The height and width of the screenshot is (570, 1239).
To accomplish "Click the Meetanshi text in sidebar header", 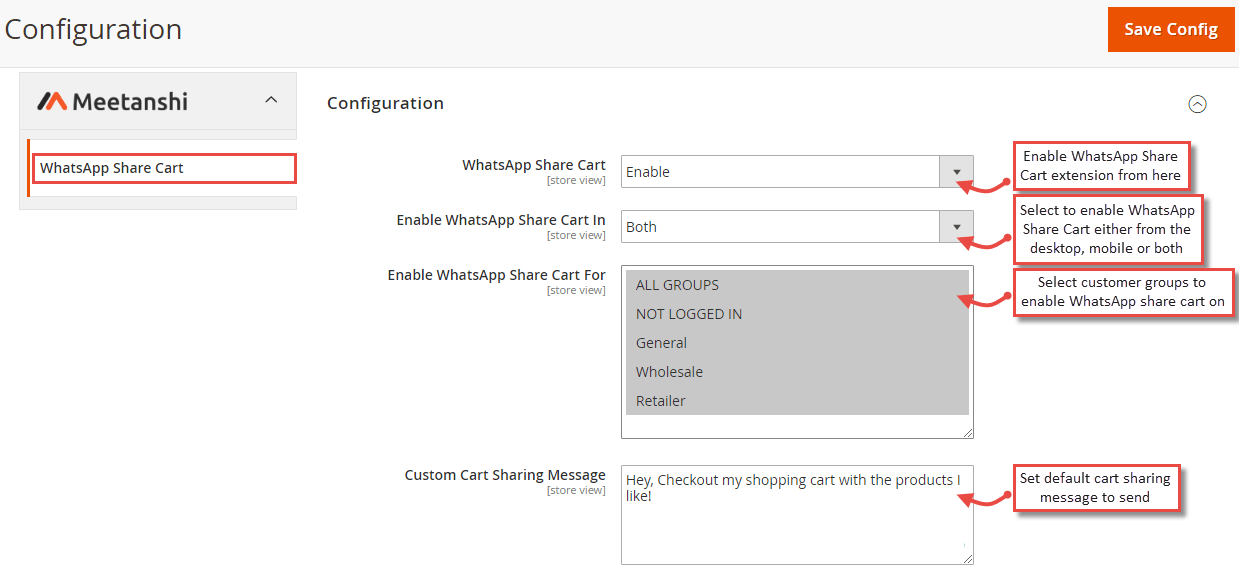I will (x=130, y=101).
